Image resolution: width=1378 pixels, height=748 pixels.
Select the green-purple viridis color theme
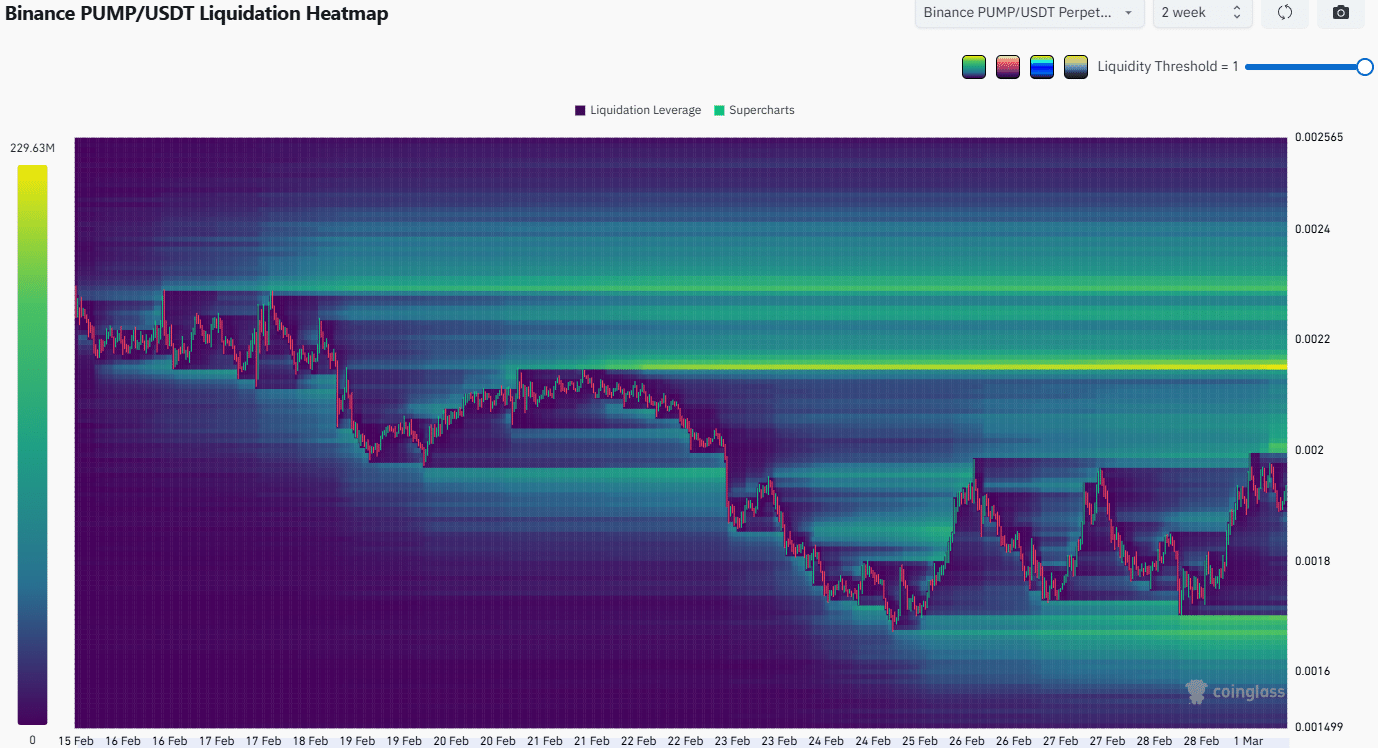pos(973,67)
